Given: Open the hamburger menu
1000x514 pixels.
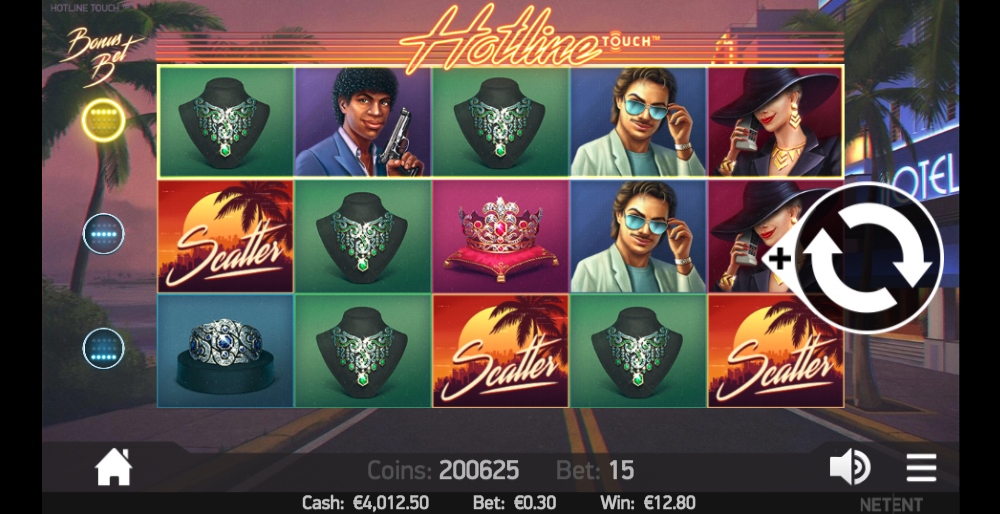Looking at the screenshot, I should (x=922, y=468).
